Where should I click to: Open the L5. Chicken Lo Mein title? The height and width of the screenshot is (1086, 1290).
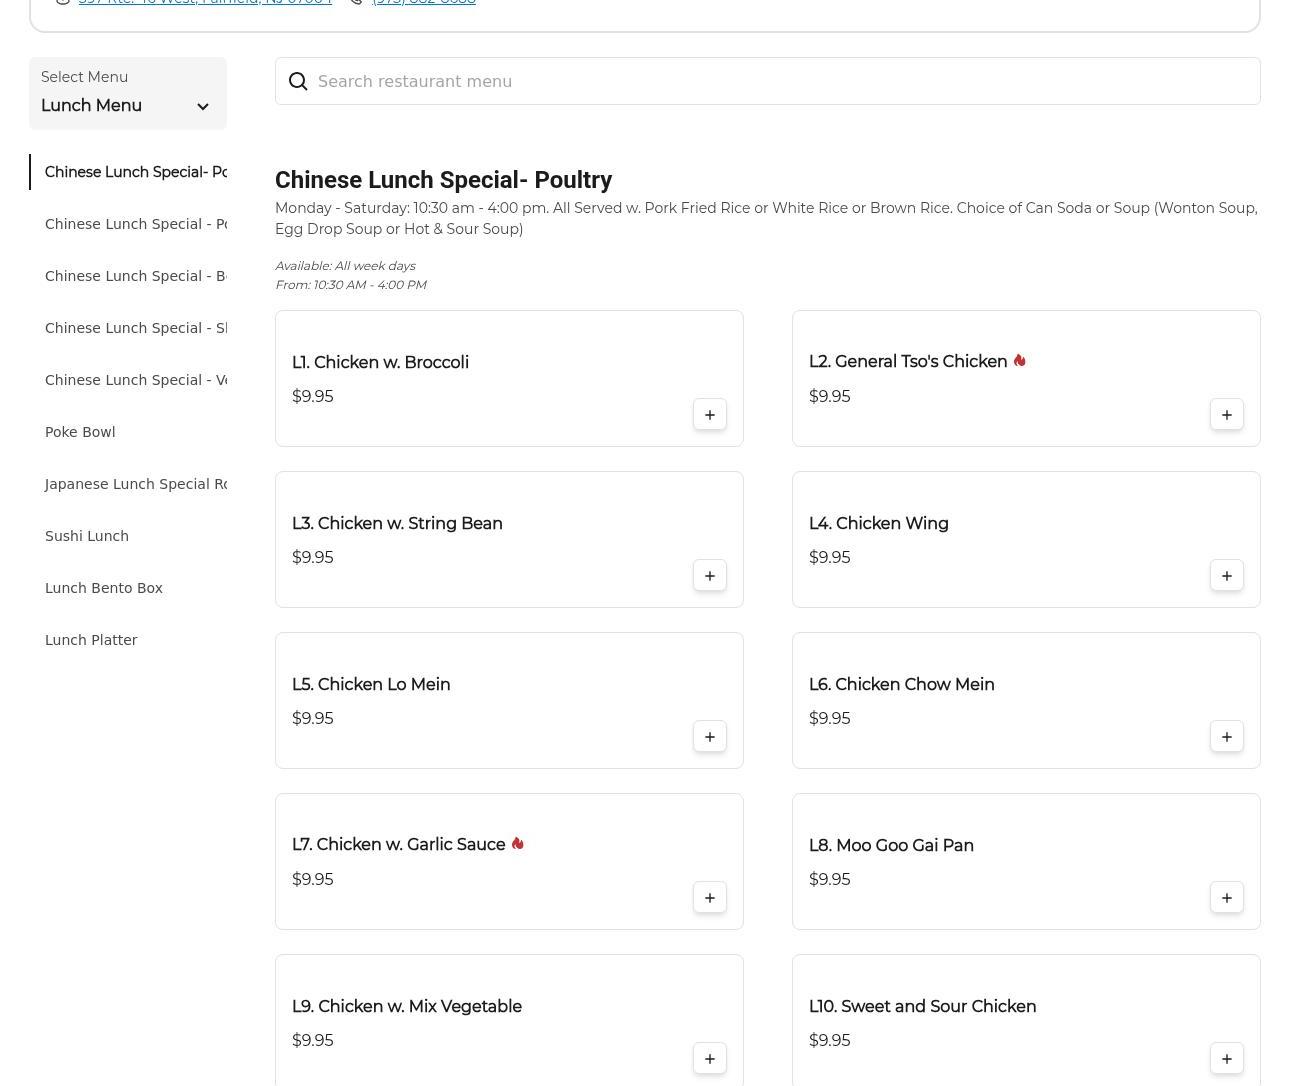coord(371,685)
